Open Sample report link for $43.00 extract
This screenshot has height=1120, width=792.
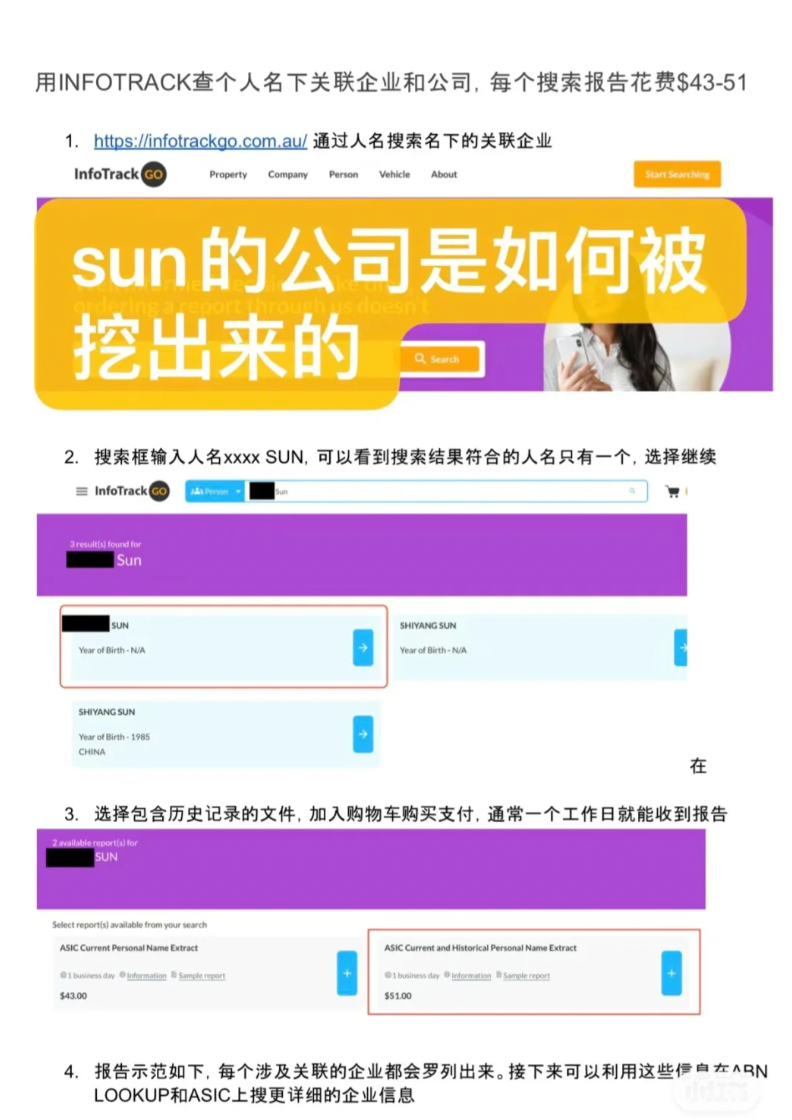pos(201,976)
